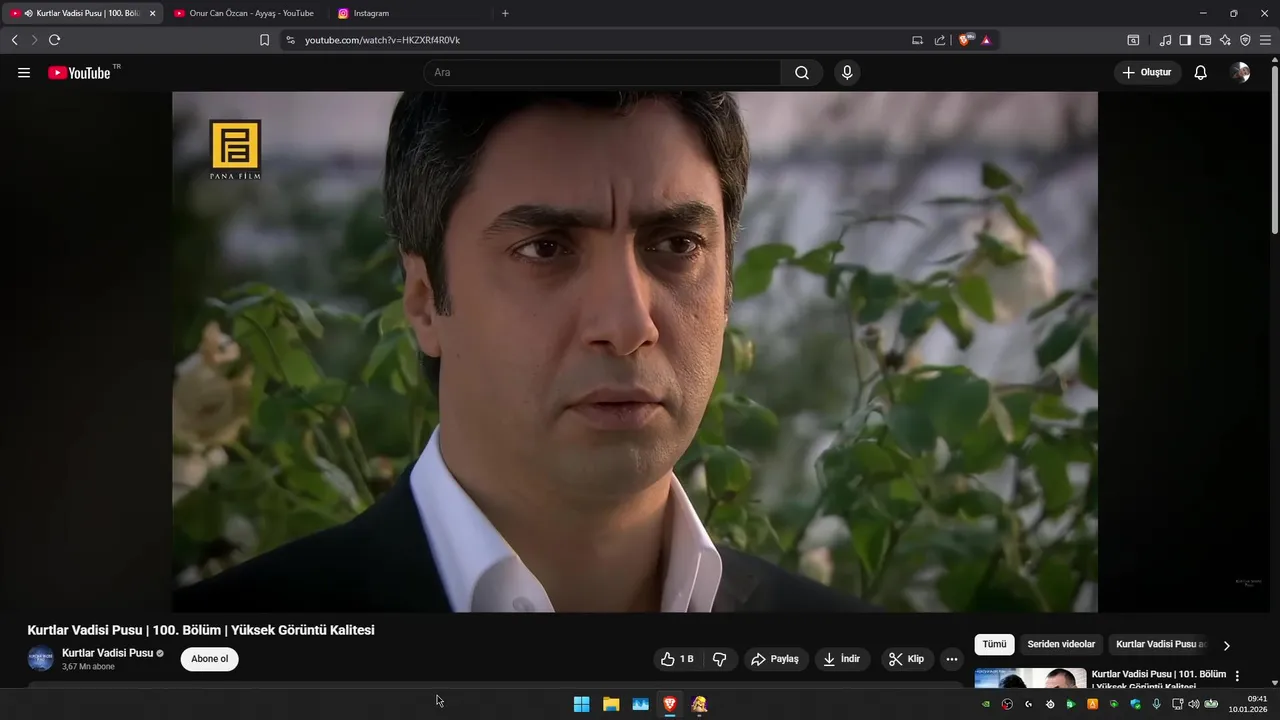Viewport: 1280px width, 720px height.
Task: Click into the Ara search field
Action: [x=602, y=73]
